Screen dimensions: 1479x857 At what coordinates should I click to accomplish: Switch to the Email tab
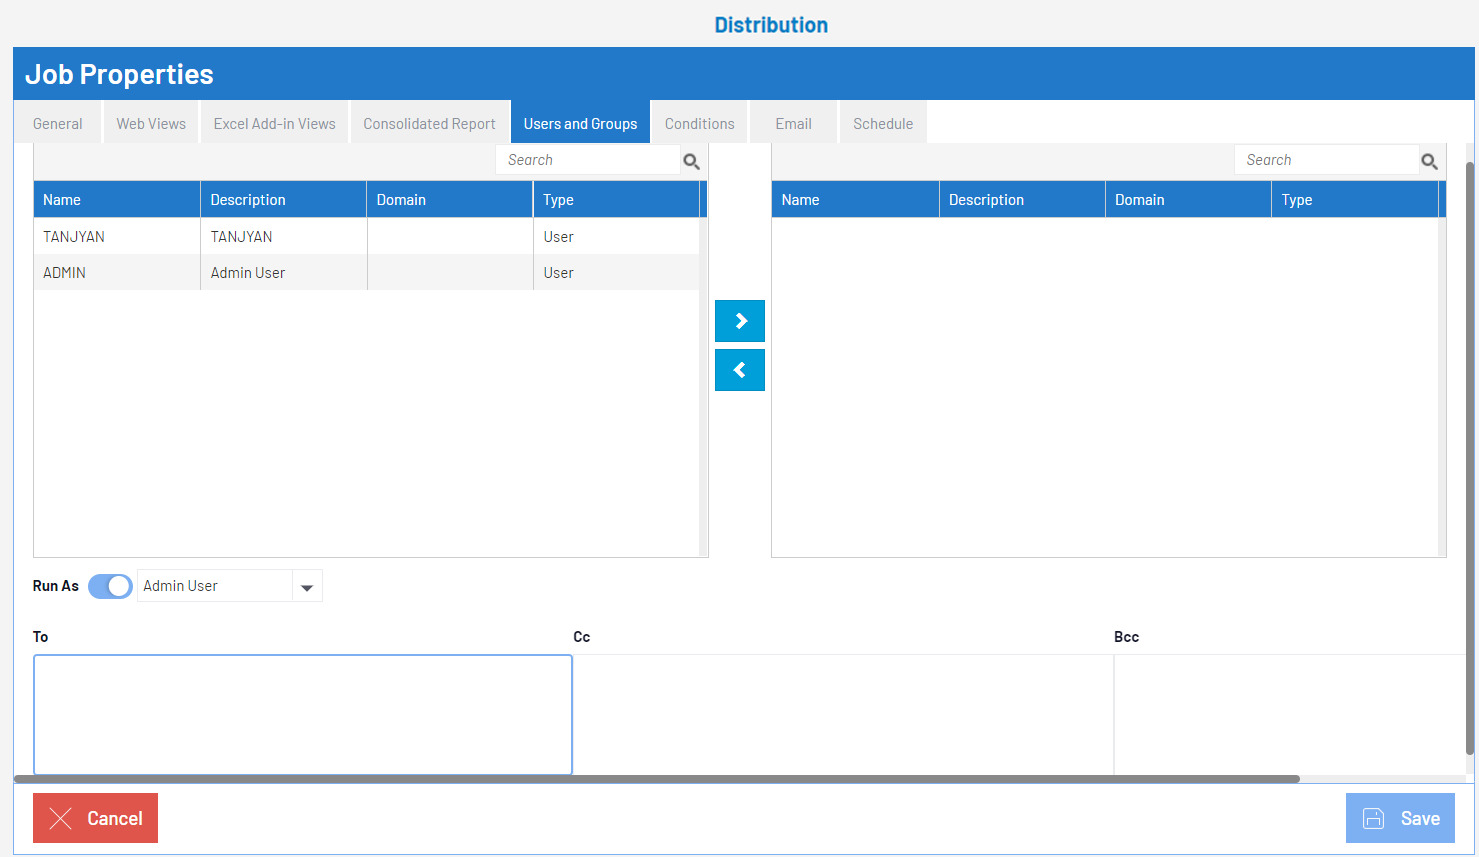[793, 124]
